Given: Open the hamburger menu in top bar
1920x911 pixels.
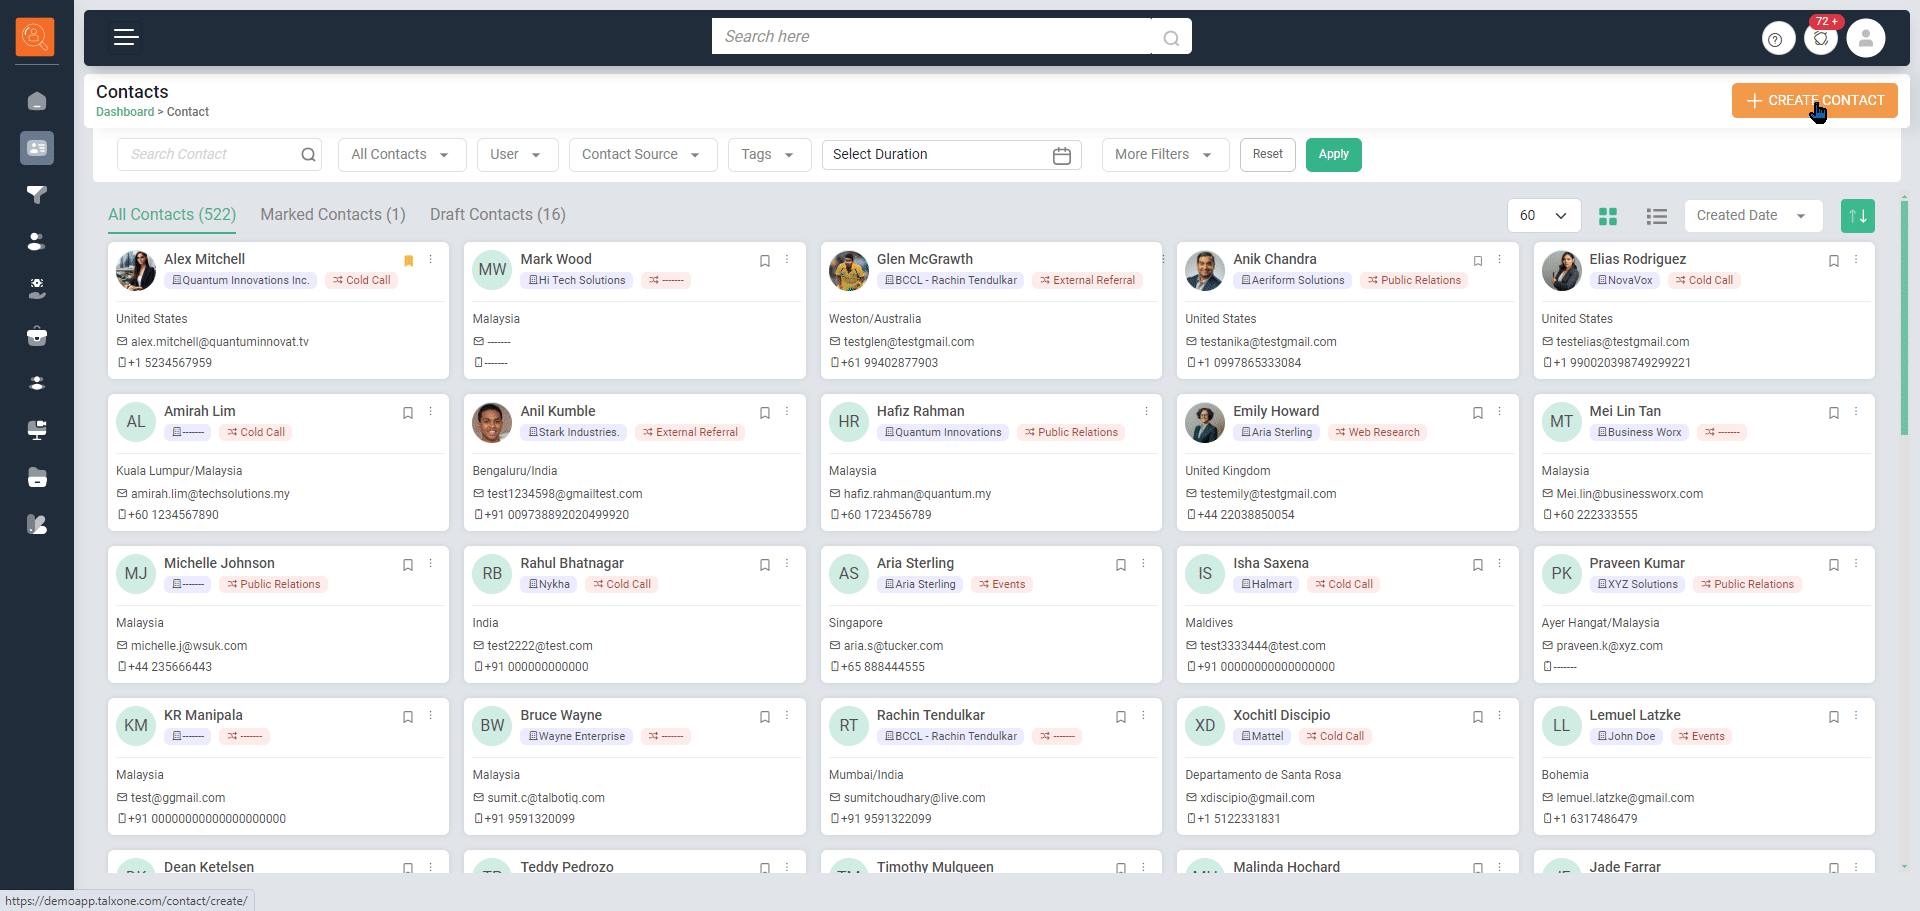Looking at the screenshot, I should pyautogui.click(x=125, y=38).
